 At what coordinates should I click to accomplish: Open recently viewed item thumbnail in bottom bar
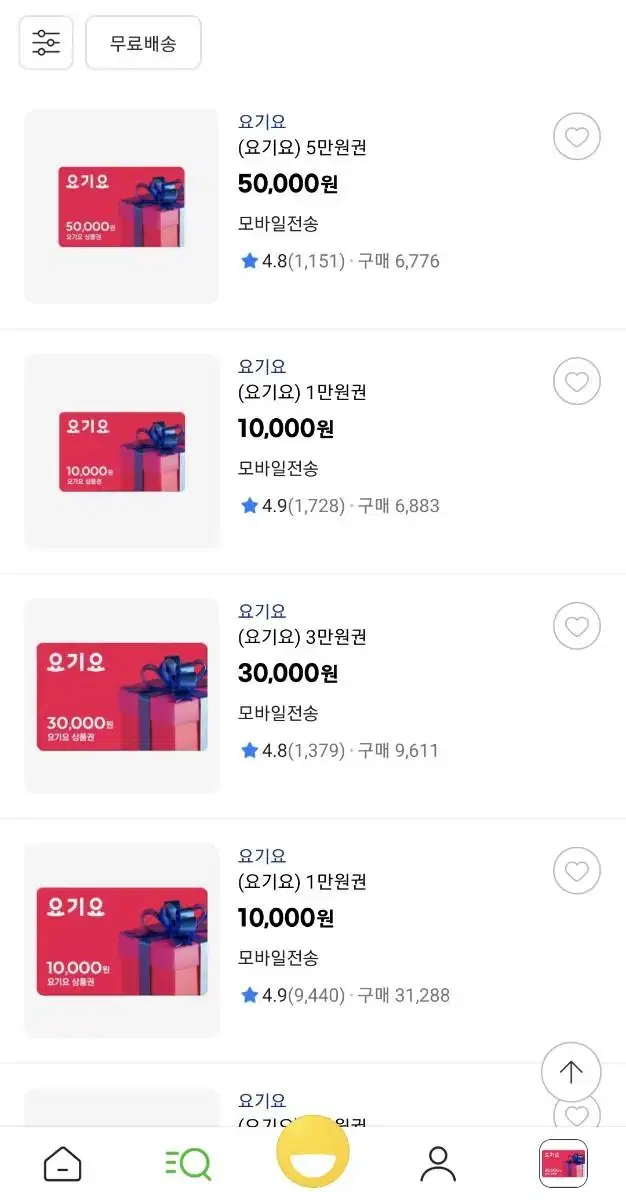[563, 1164]
